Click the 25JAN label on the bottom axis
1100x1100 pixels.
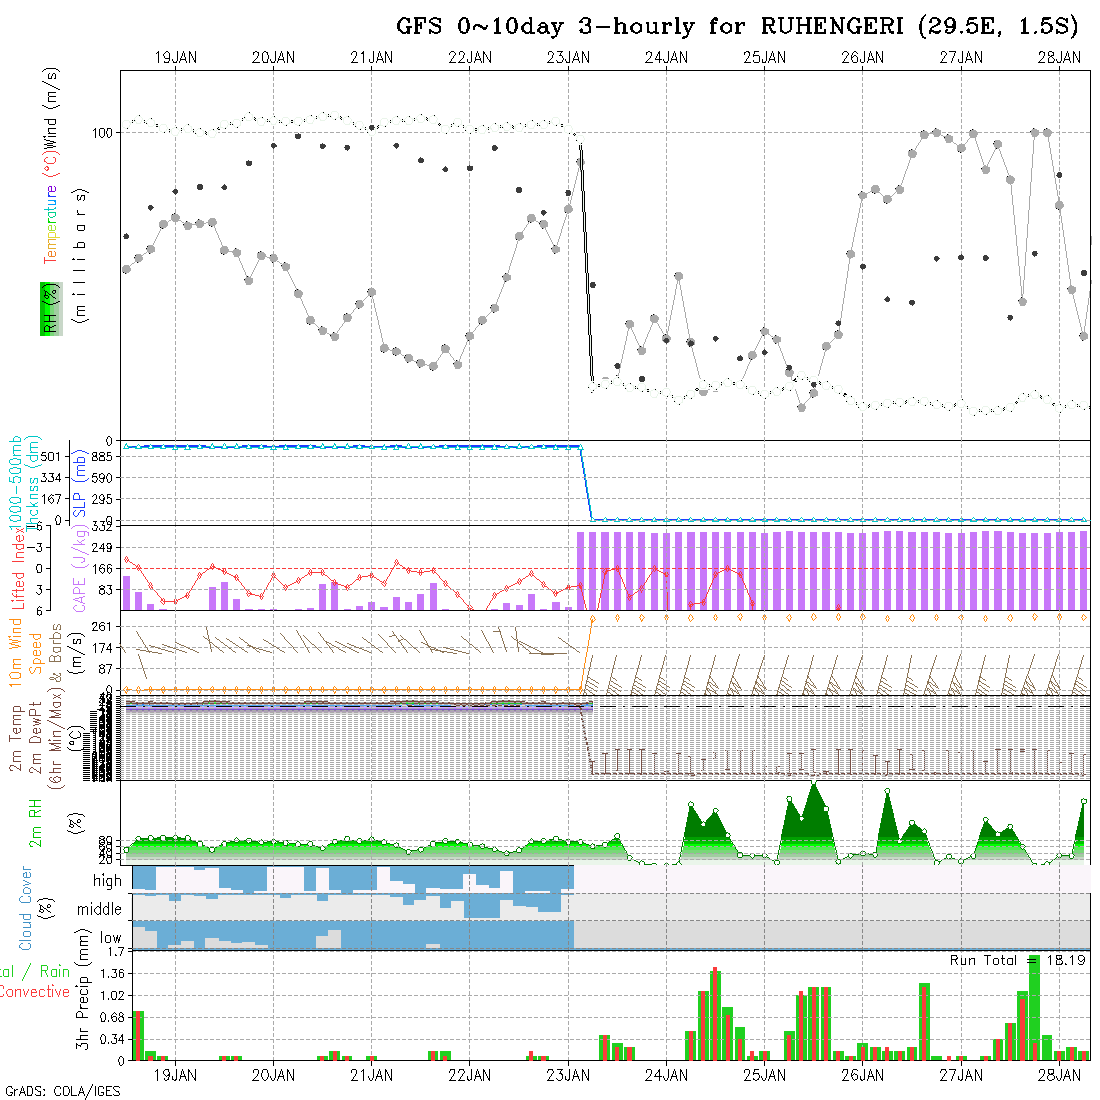click(x=764, y=1075)
